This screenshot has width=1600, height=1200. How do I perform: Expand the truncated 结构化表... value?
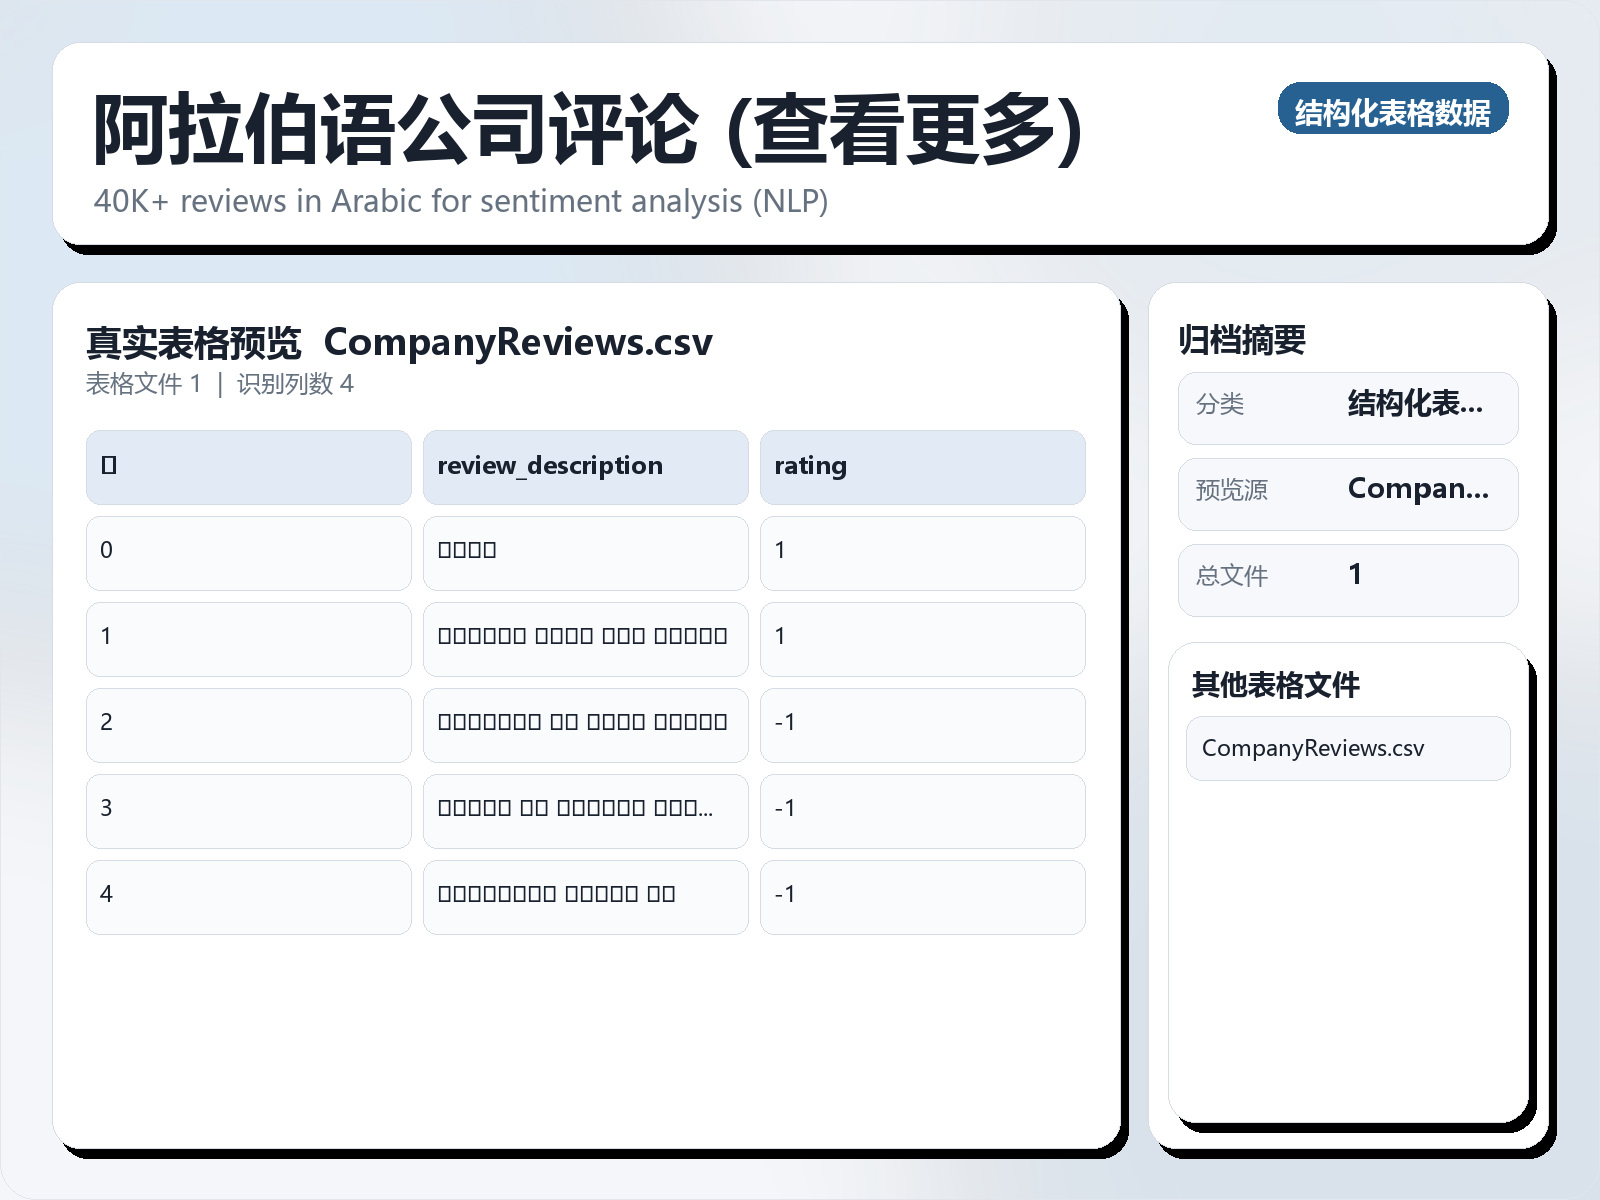tap(1416, 406)
